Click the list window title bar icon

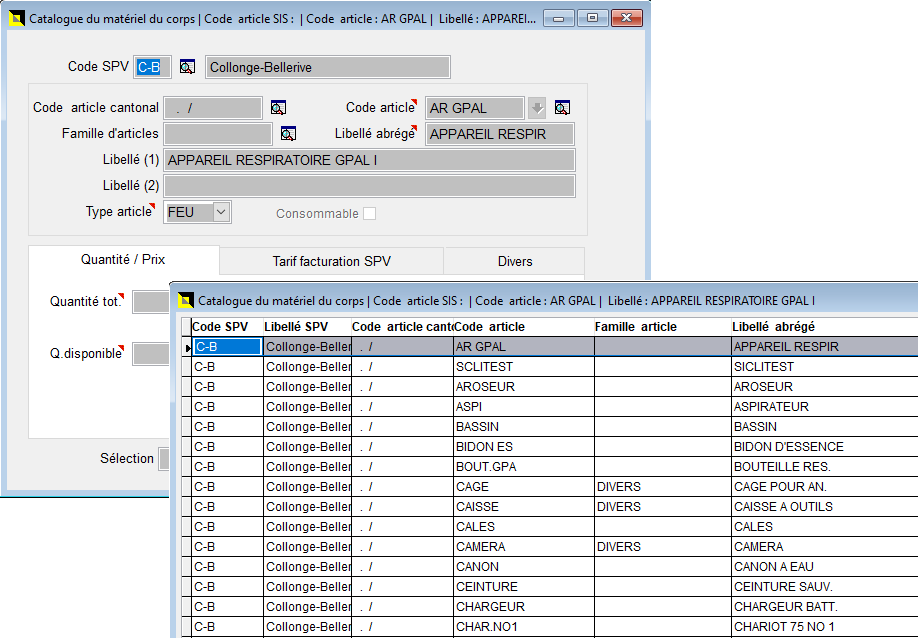click(x=186, y=300)
